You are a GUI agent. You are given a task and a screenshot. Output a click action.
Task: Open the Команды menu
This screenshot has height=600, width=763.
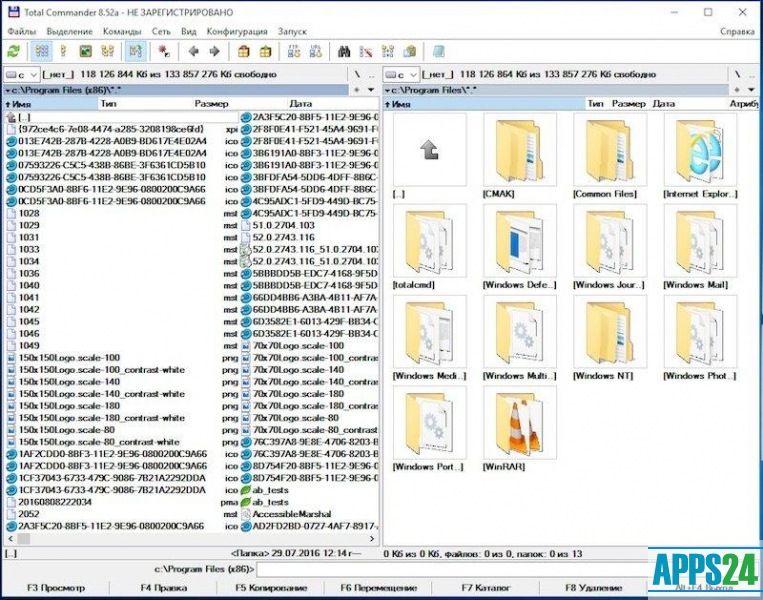122,32
